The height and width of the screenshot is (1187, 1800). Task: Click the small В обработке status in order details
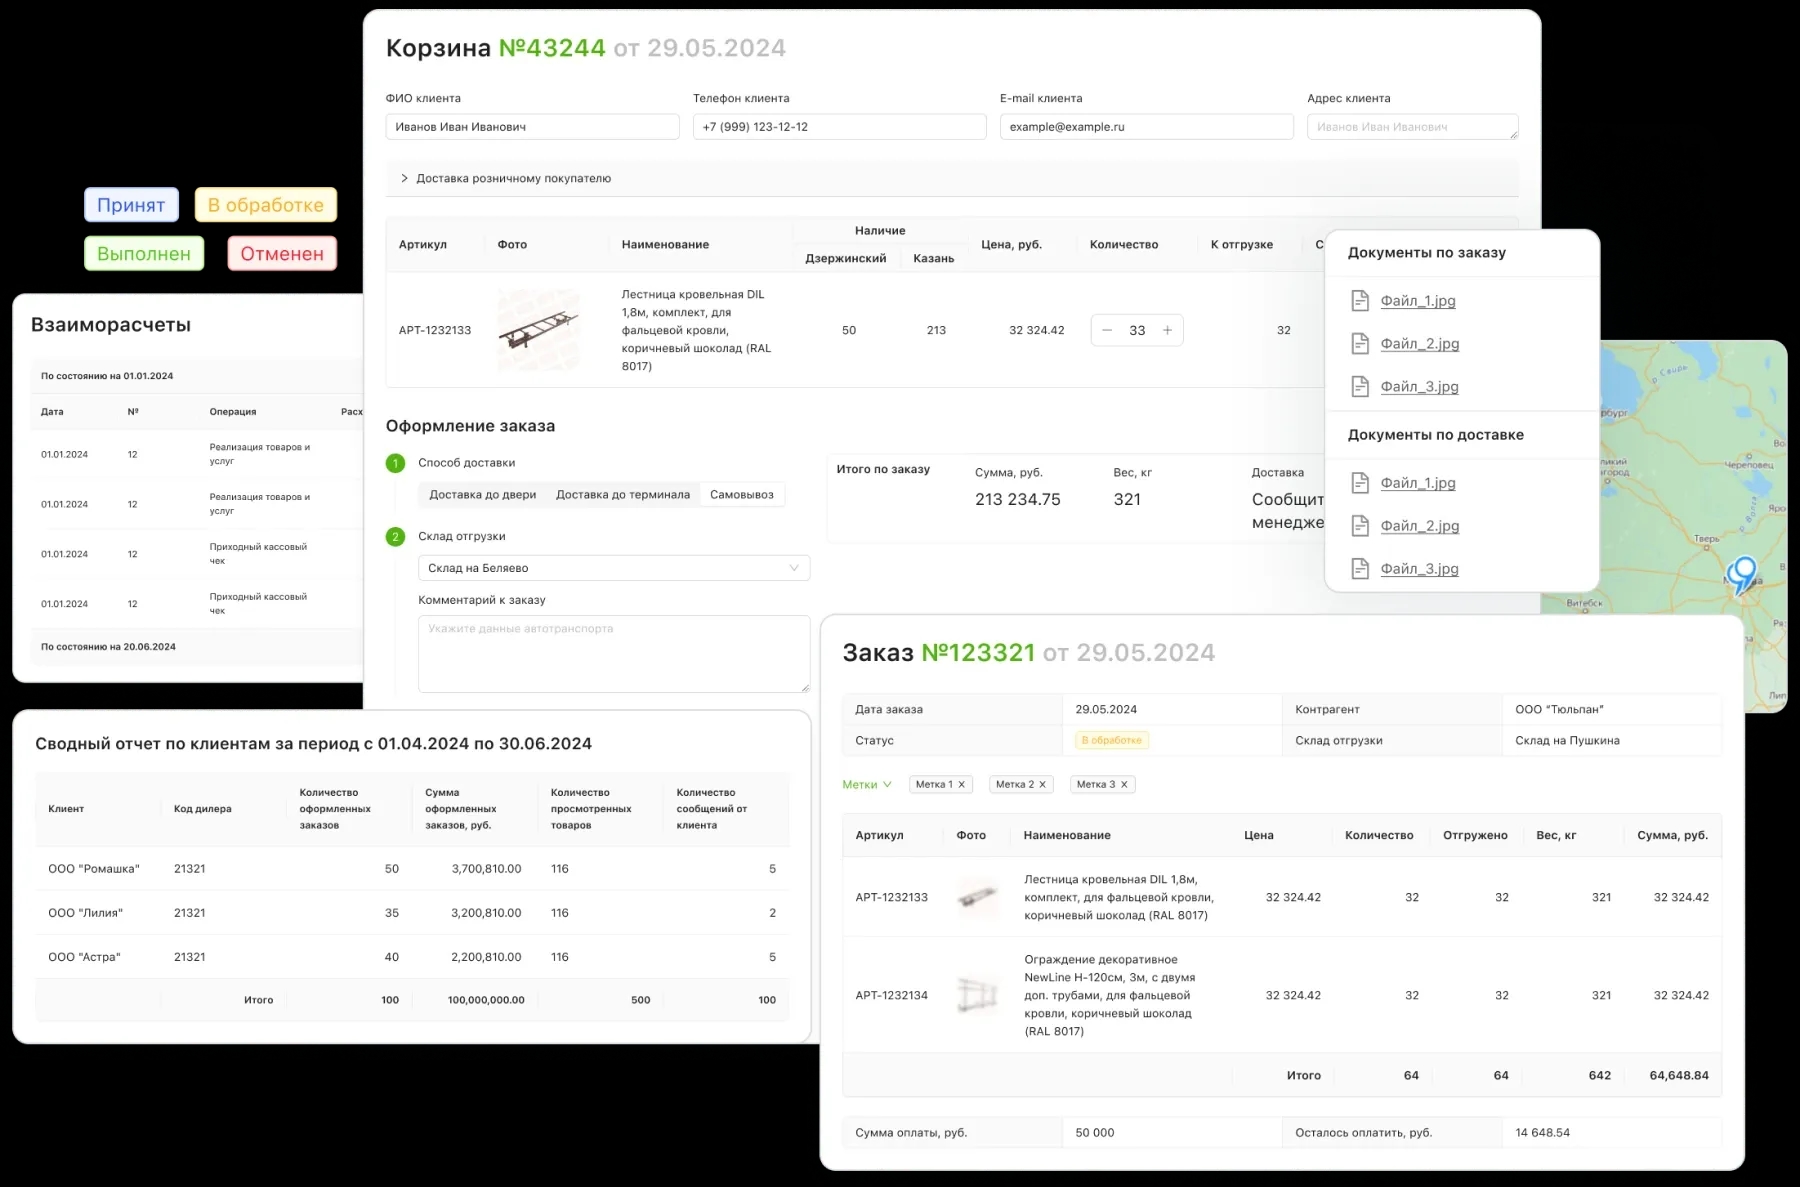coord(1112,741)
